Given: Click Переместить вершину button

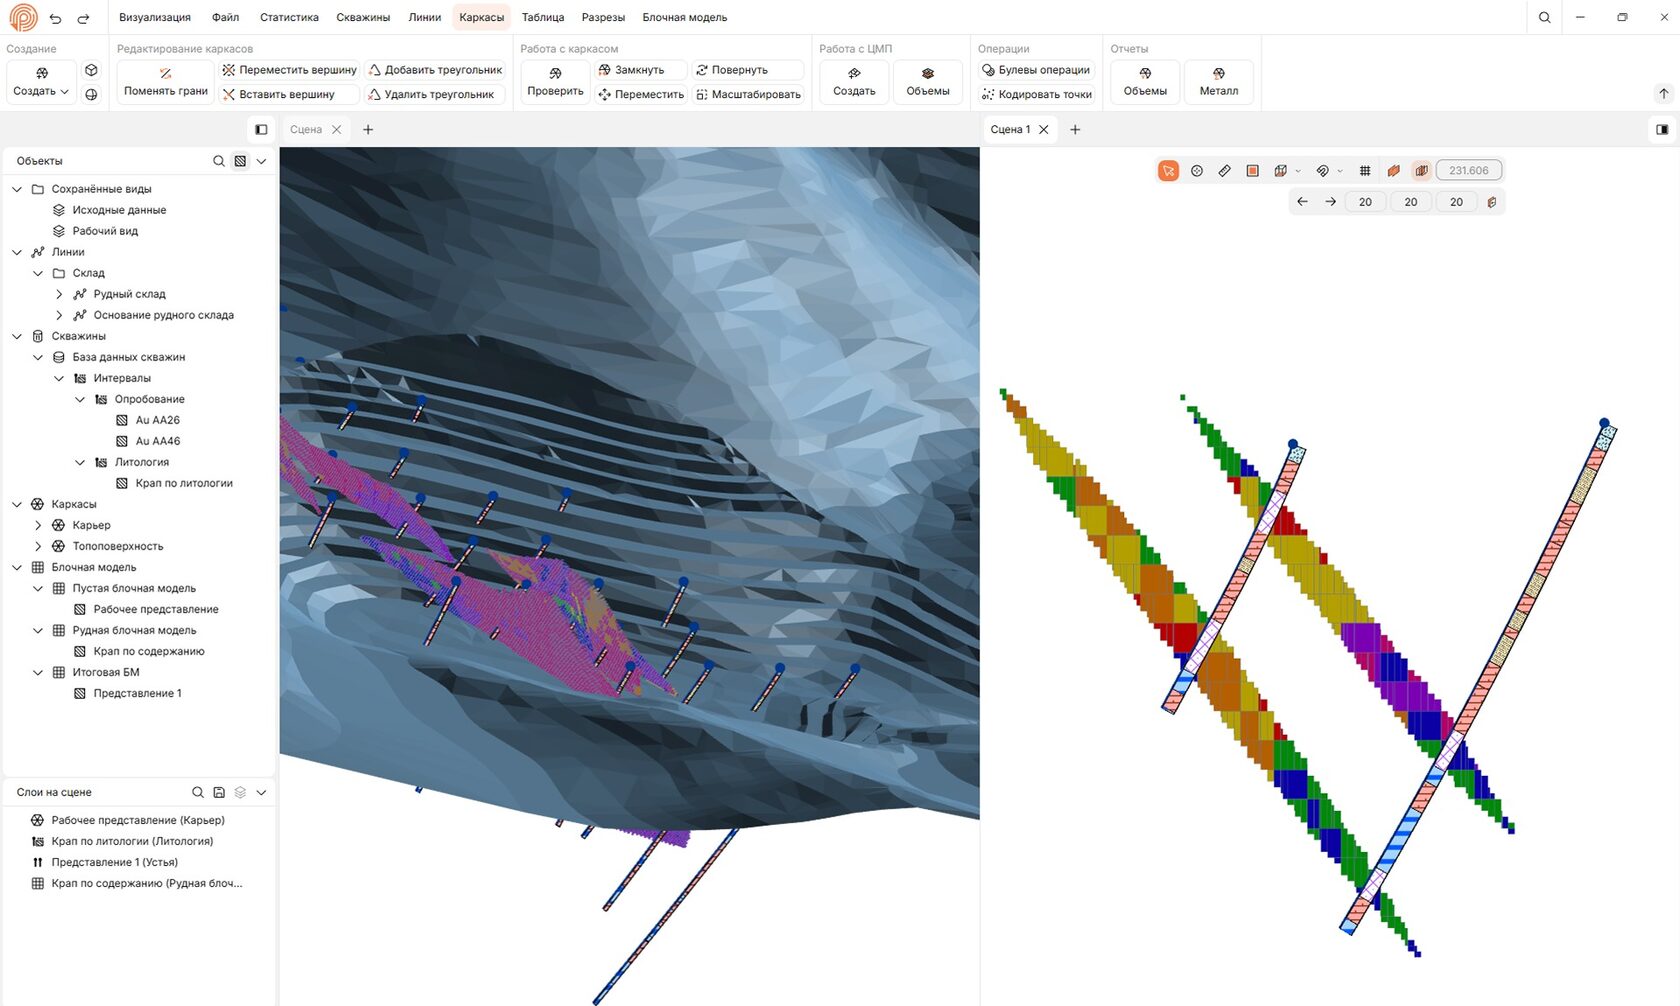Looking at the screenshot, I should pos(289,70).
